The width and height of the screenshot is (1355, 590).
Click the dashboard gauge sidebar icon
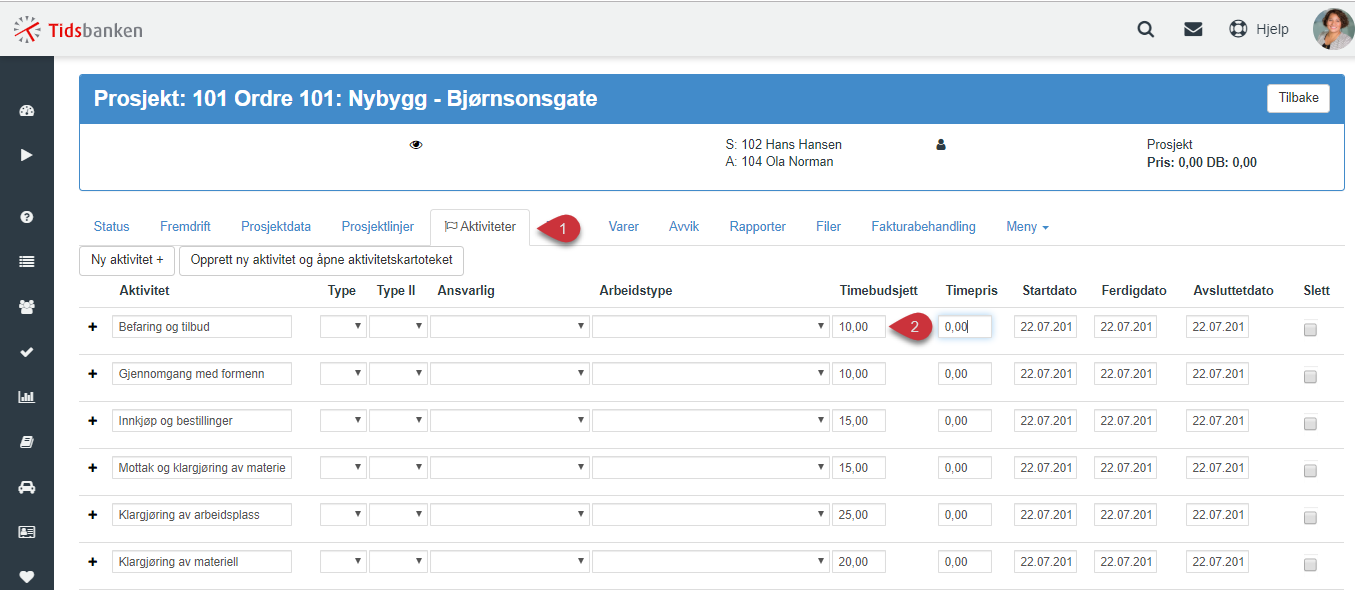[x=27, y=111]
